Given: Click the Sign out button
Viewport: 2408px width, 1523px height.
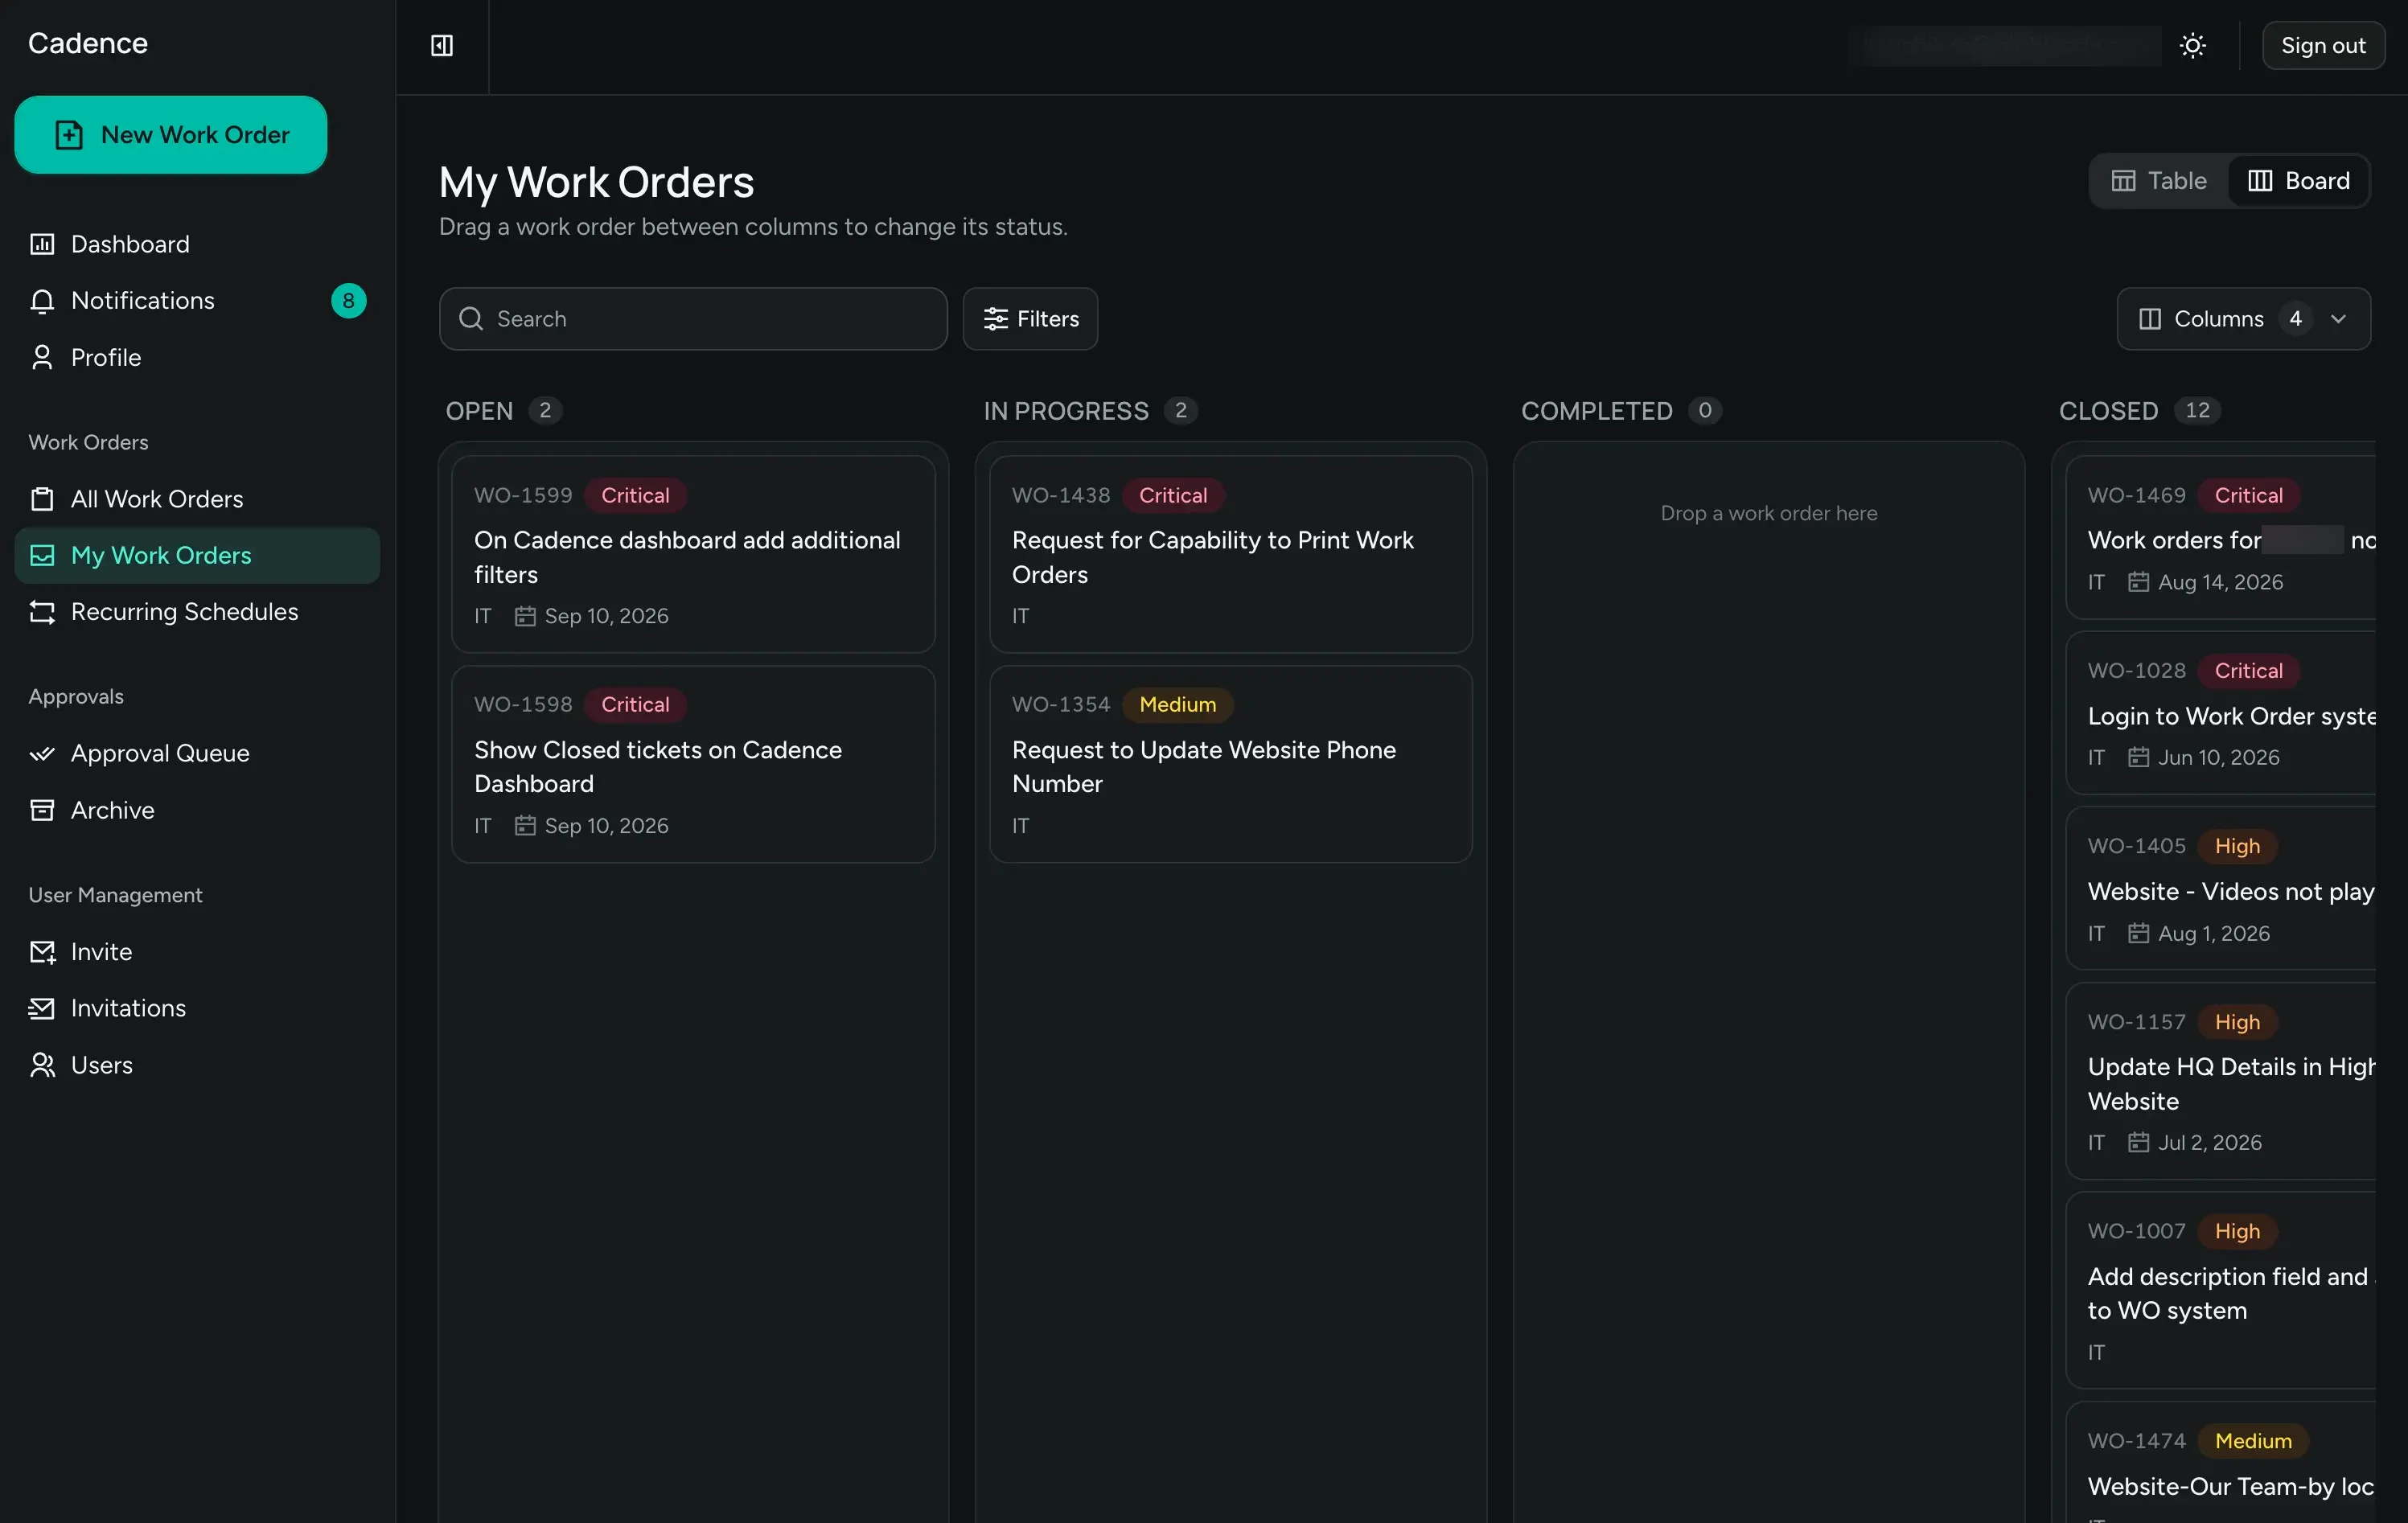Looking at the screenshot, I should point(2323,45).
